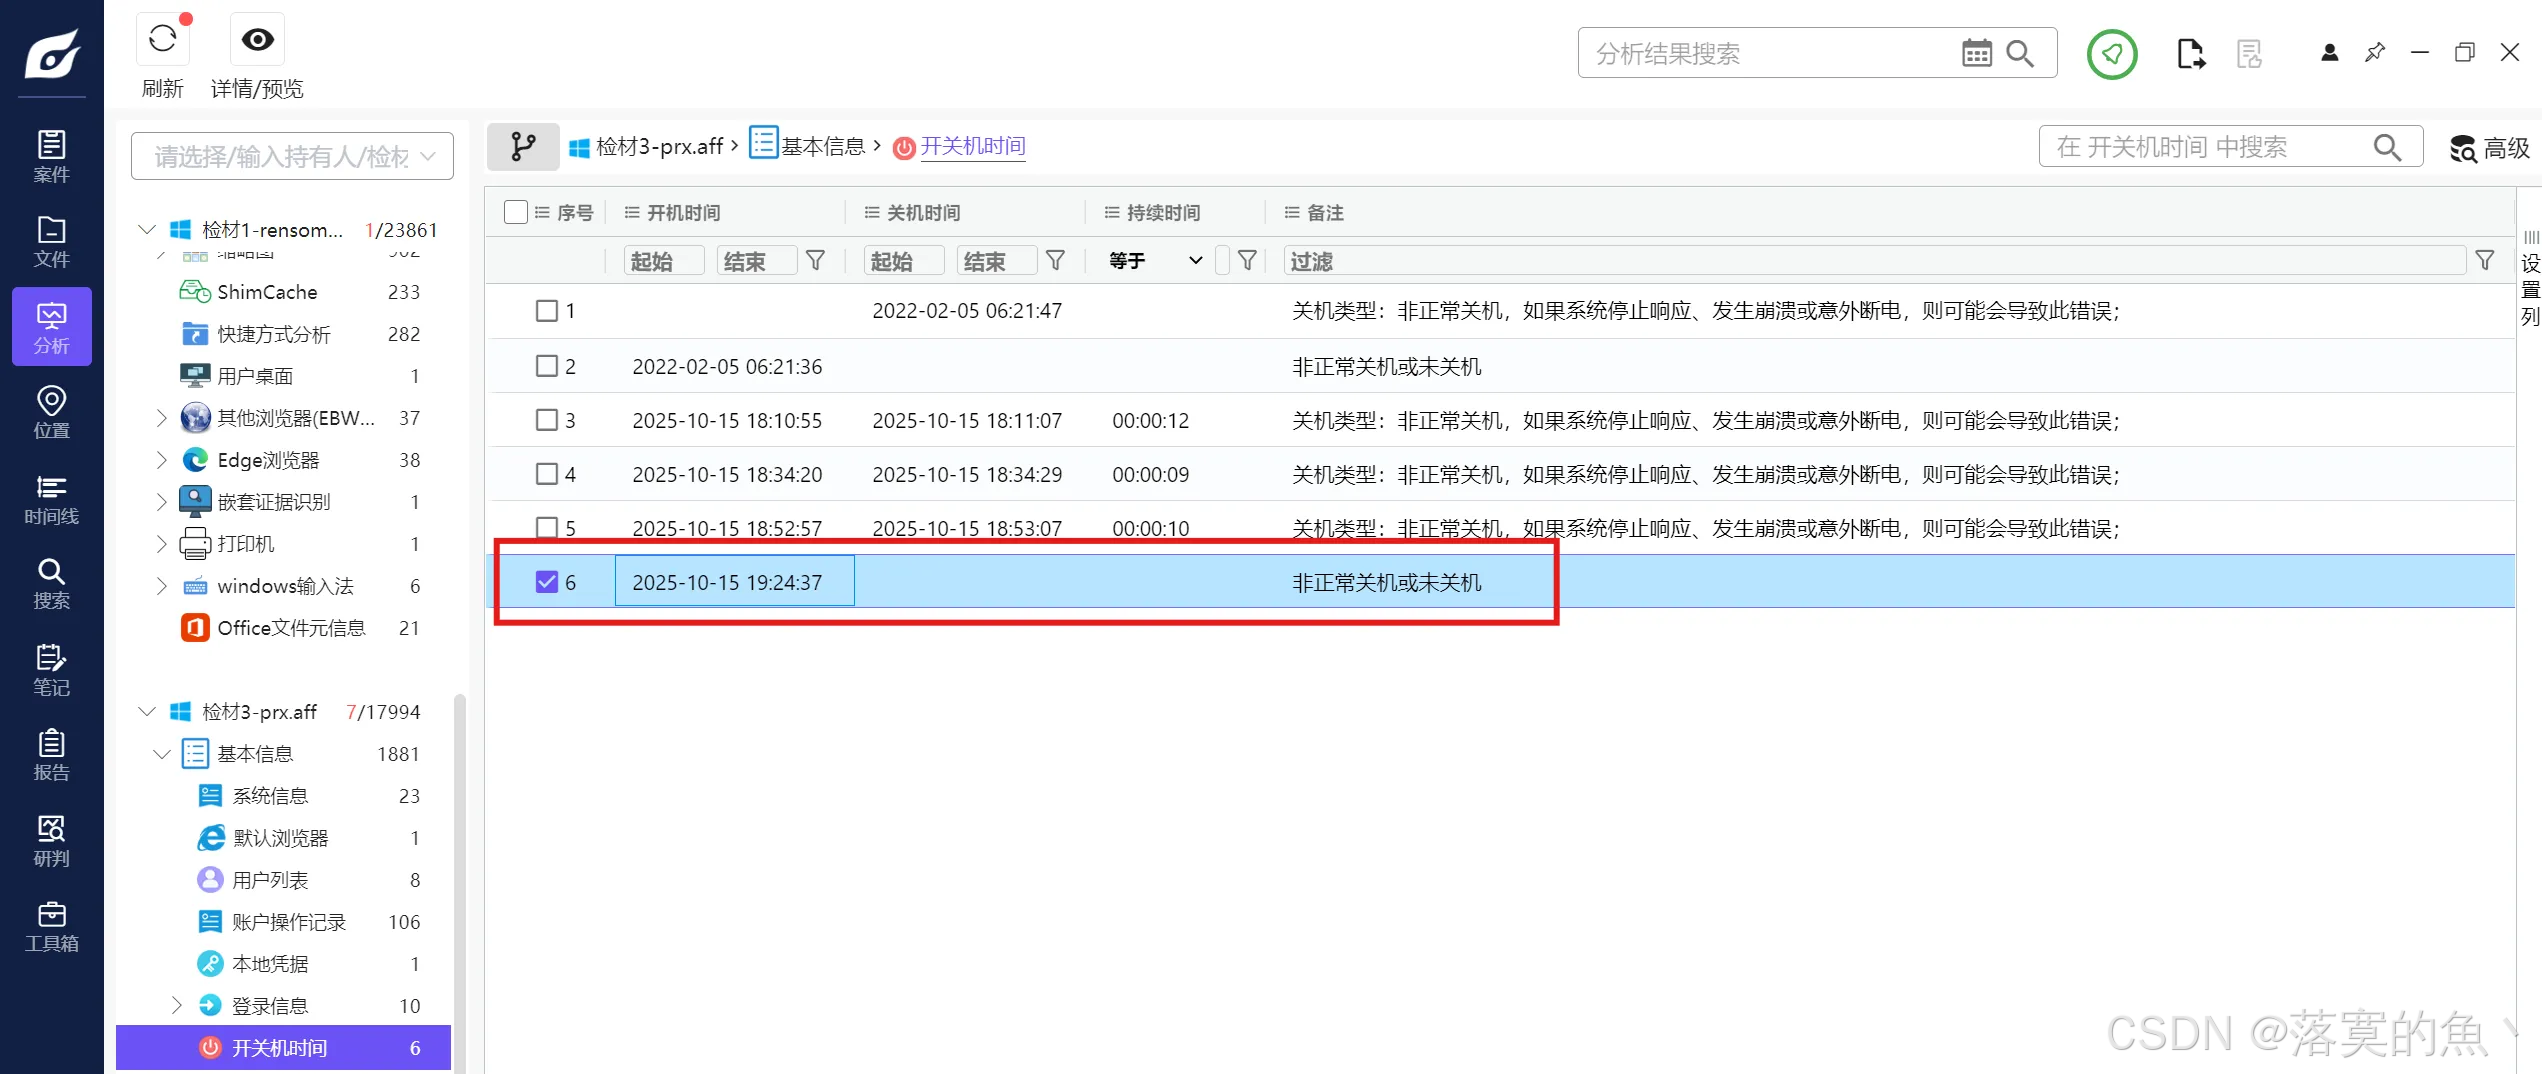Screen dimensions: 2542x1074
Task: Click the filter funnel for 备注 column
Action: click(x=2485, y=261)
